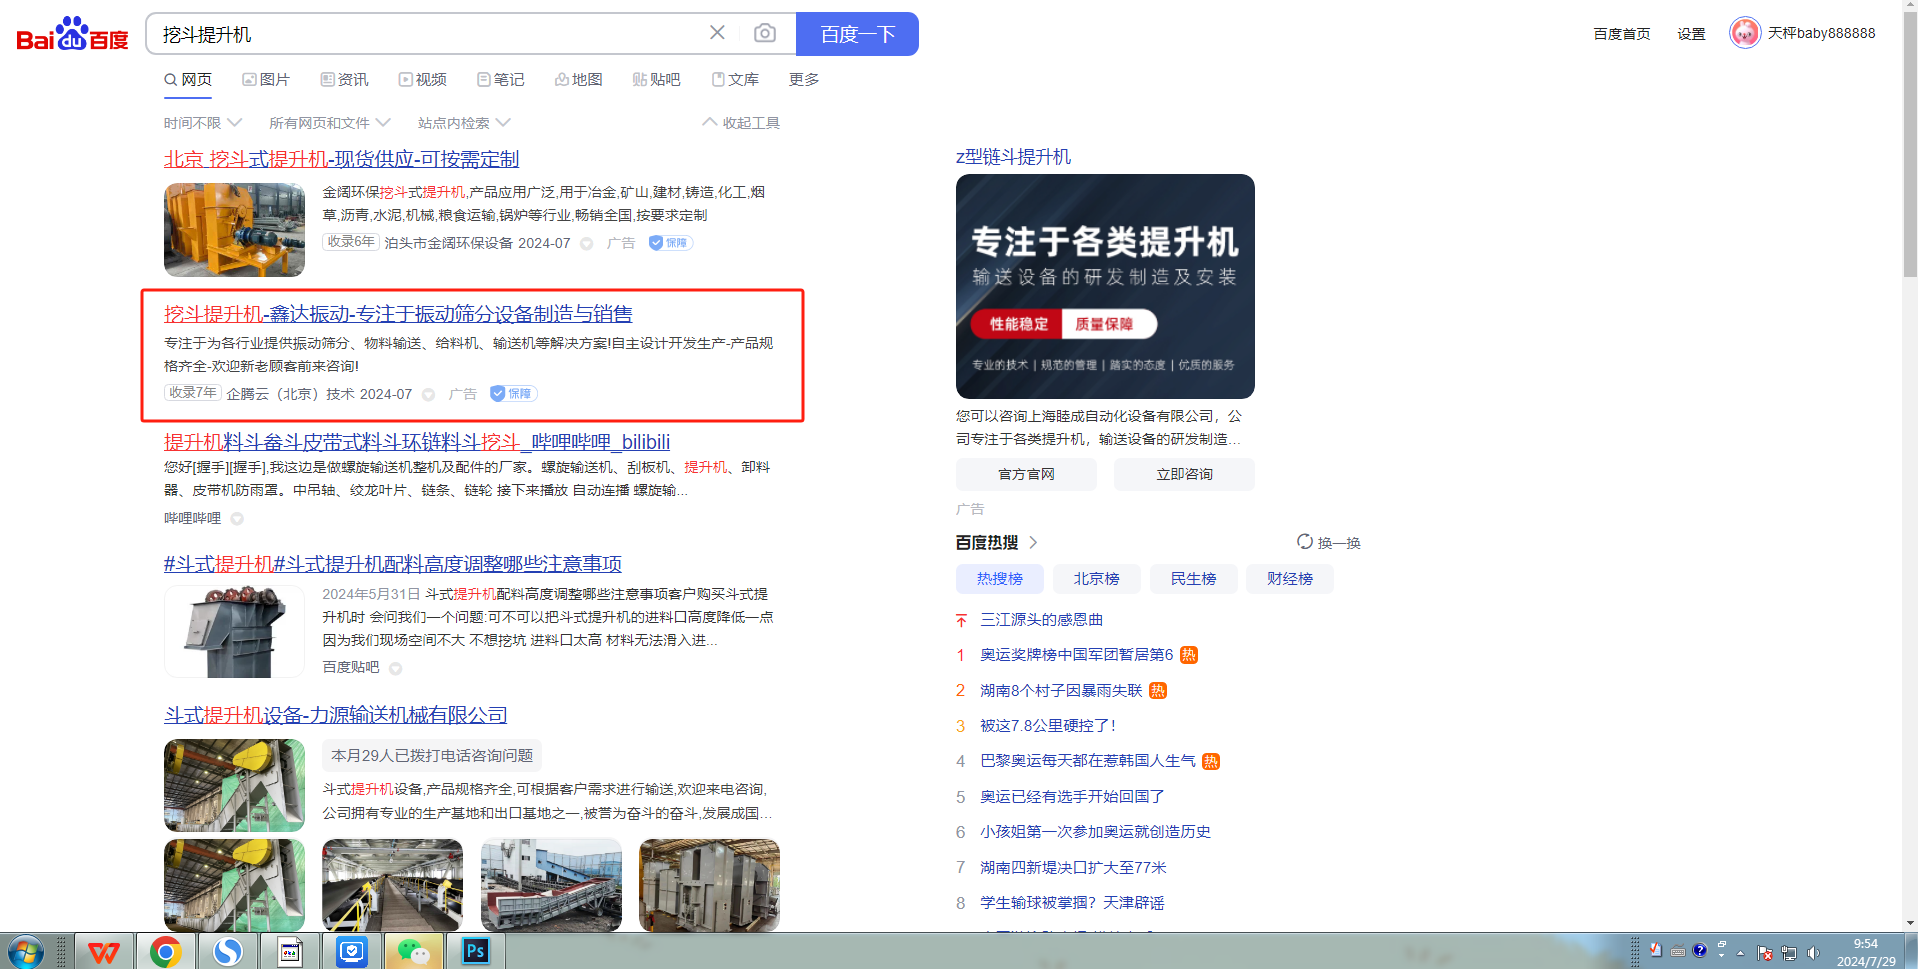The height and width of the screenshot is (969, 1918).
Task: Click the 换一换 refresh icon
Action: pos(1304,542)
